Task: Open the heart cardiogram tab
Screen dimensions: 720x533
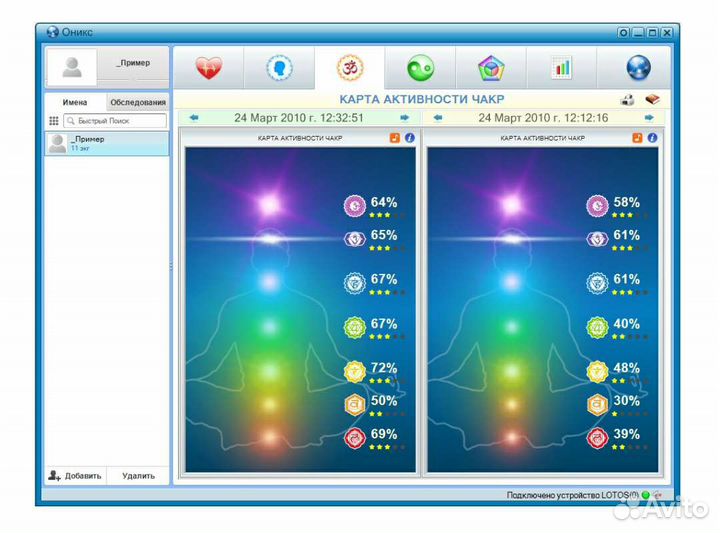Action: pos(209,68)
